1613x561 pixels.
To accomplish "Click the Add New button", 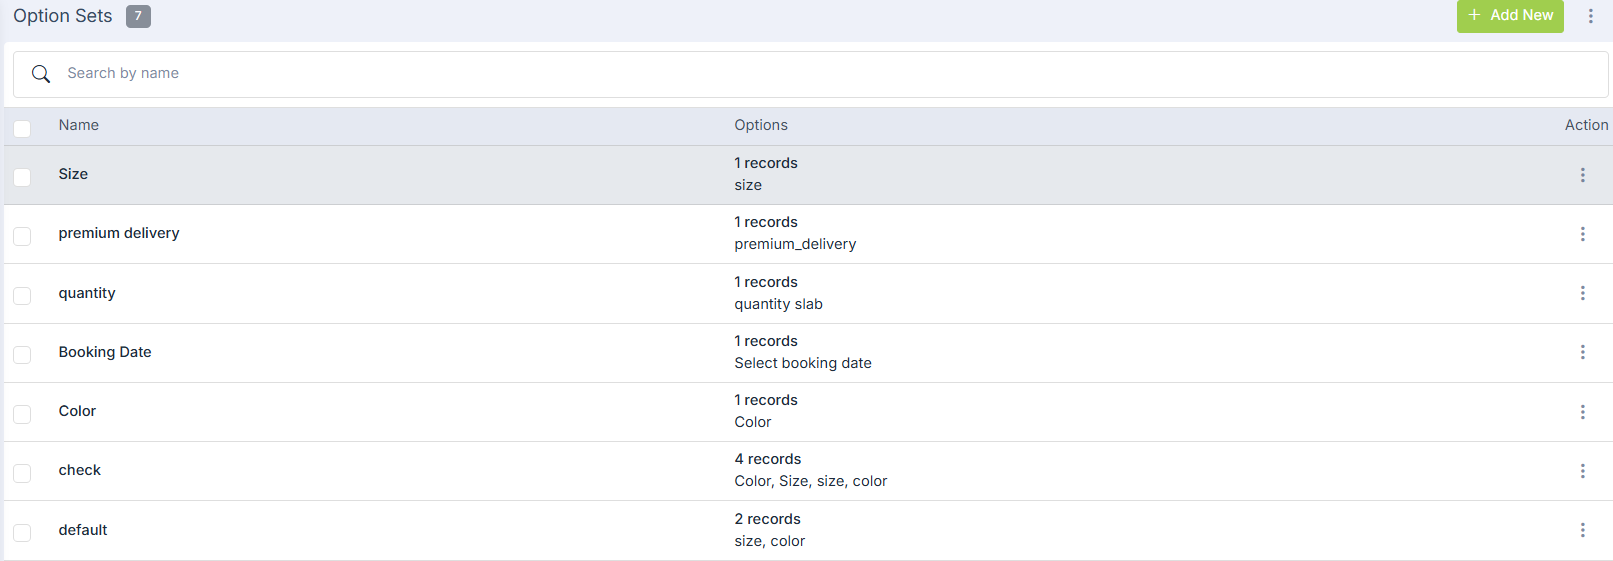I will click(1509, 16).
